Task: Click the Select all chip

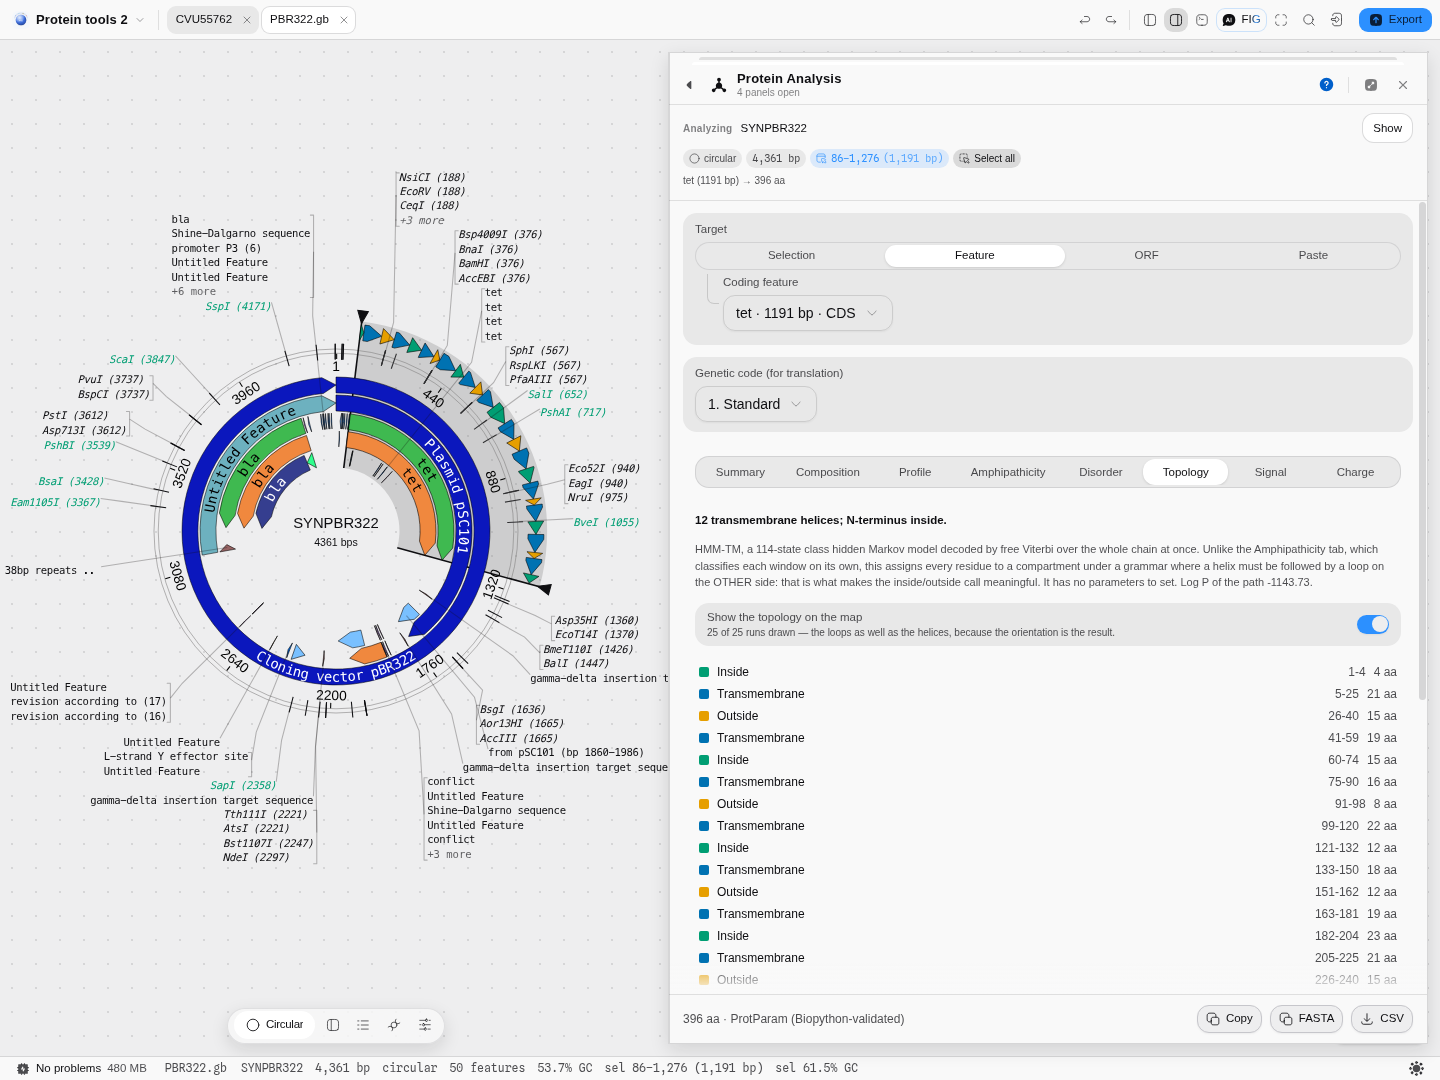Action: [x=987, y=158]
